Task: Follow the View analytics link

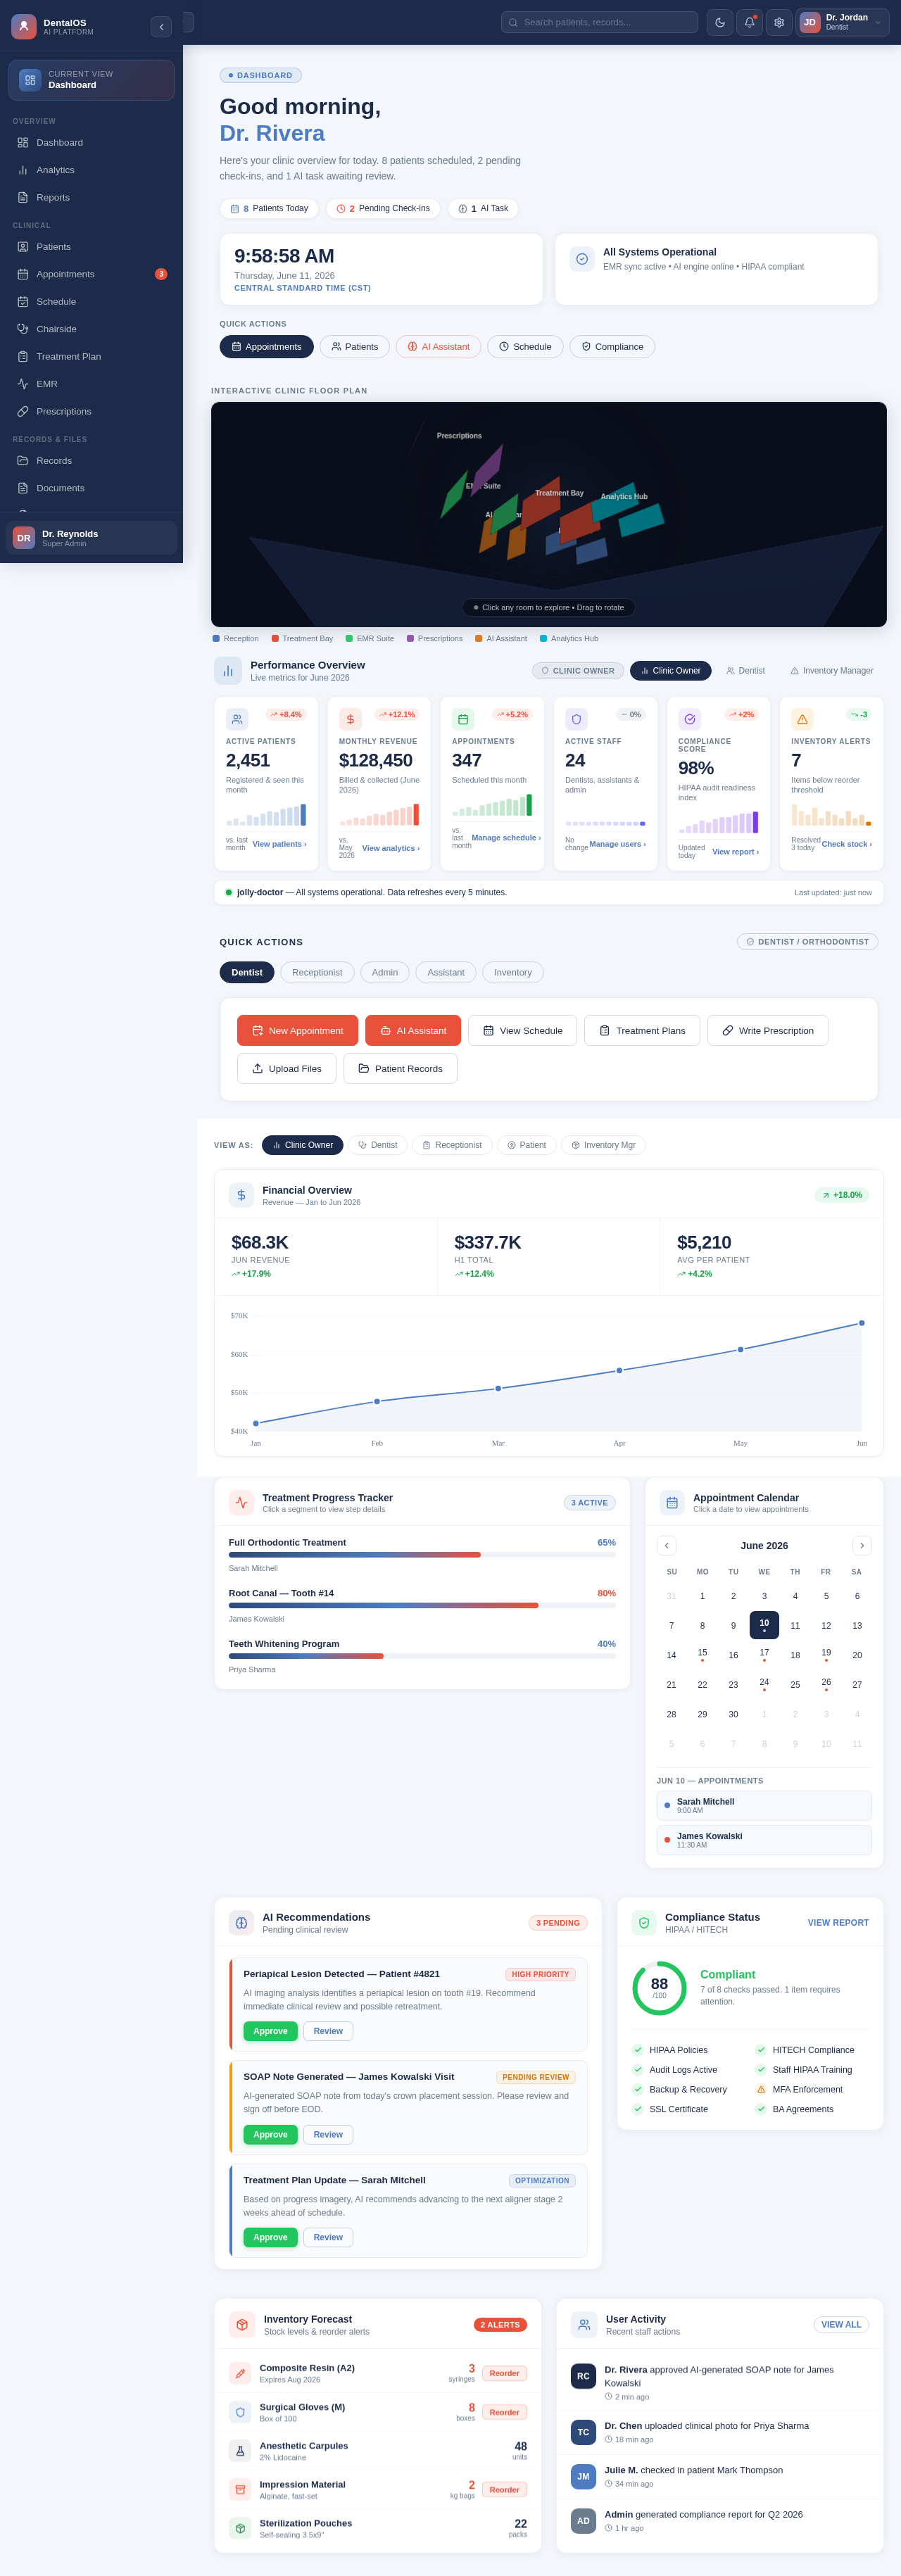Action: (391, 848)
